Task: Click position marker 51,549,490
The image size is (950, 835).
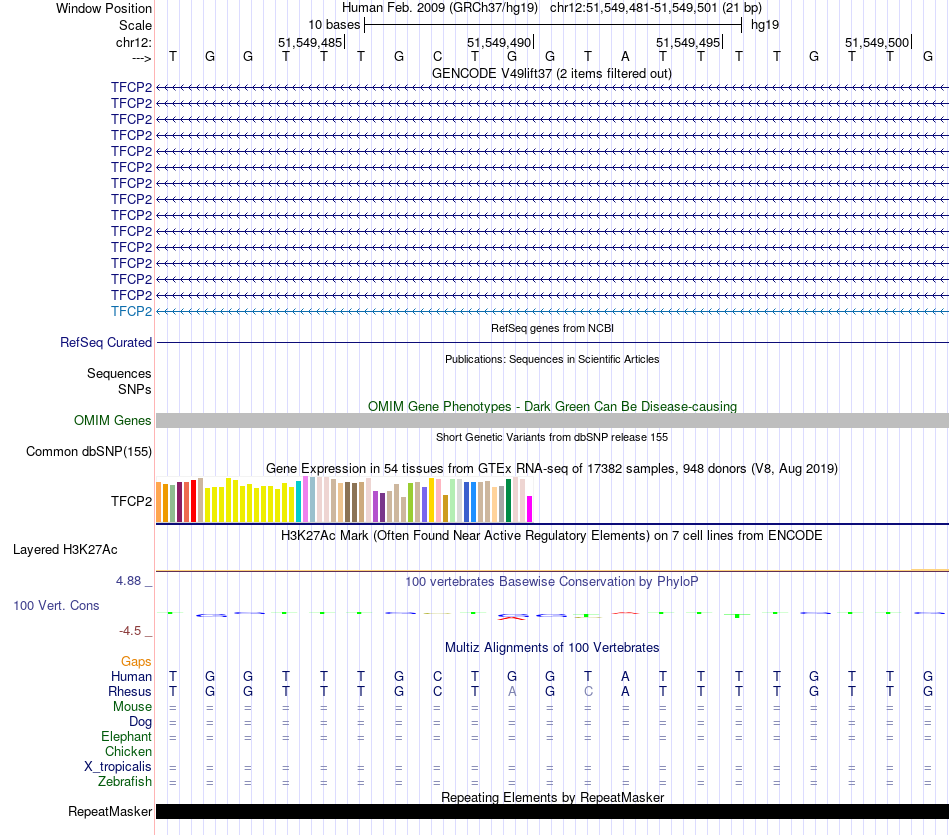Action: (x=500, y=42)
